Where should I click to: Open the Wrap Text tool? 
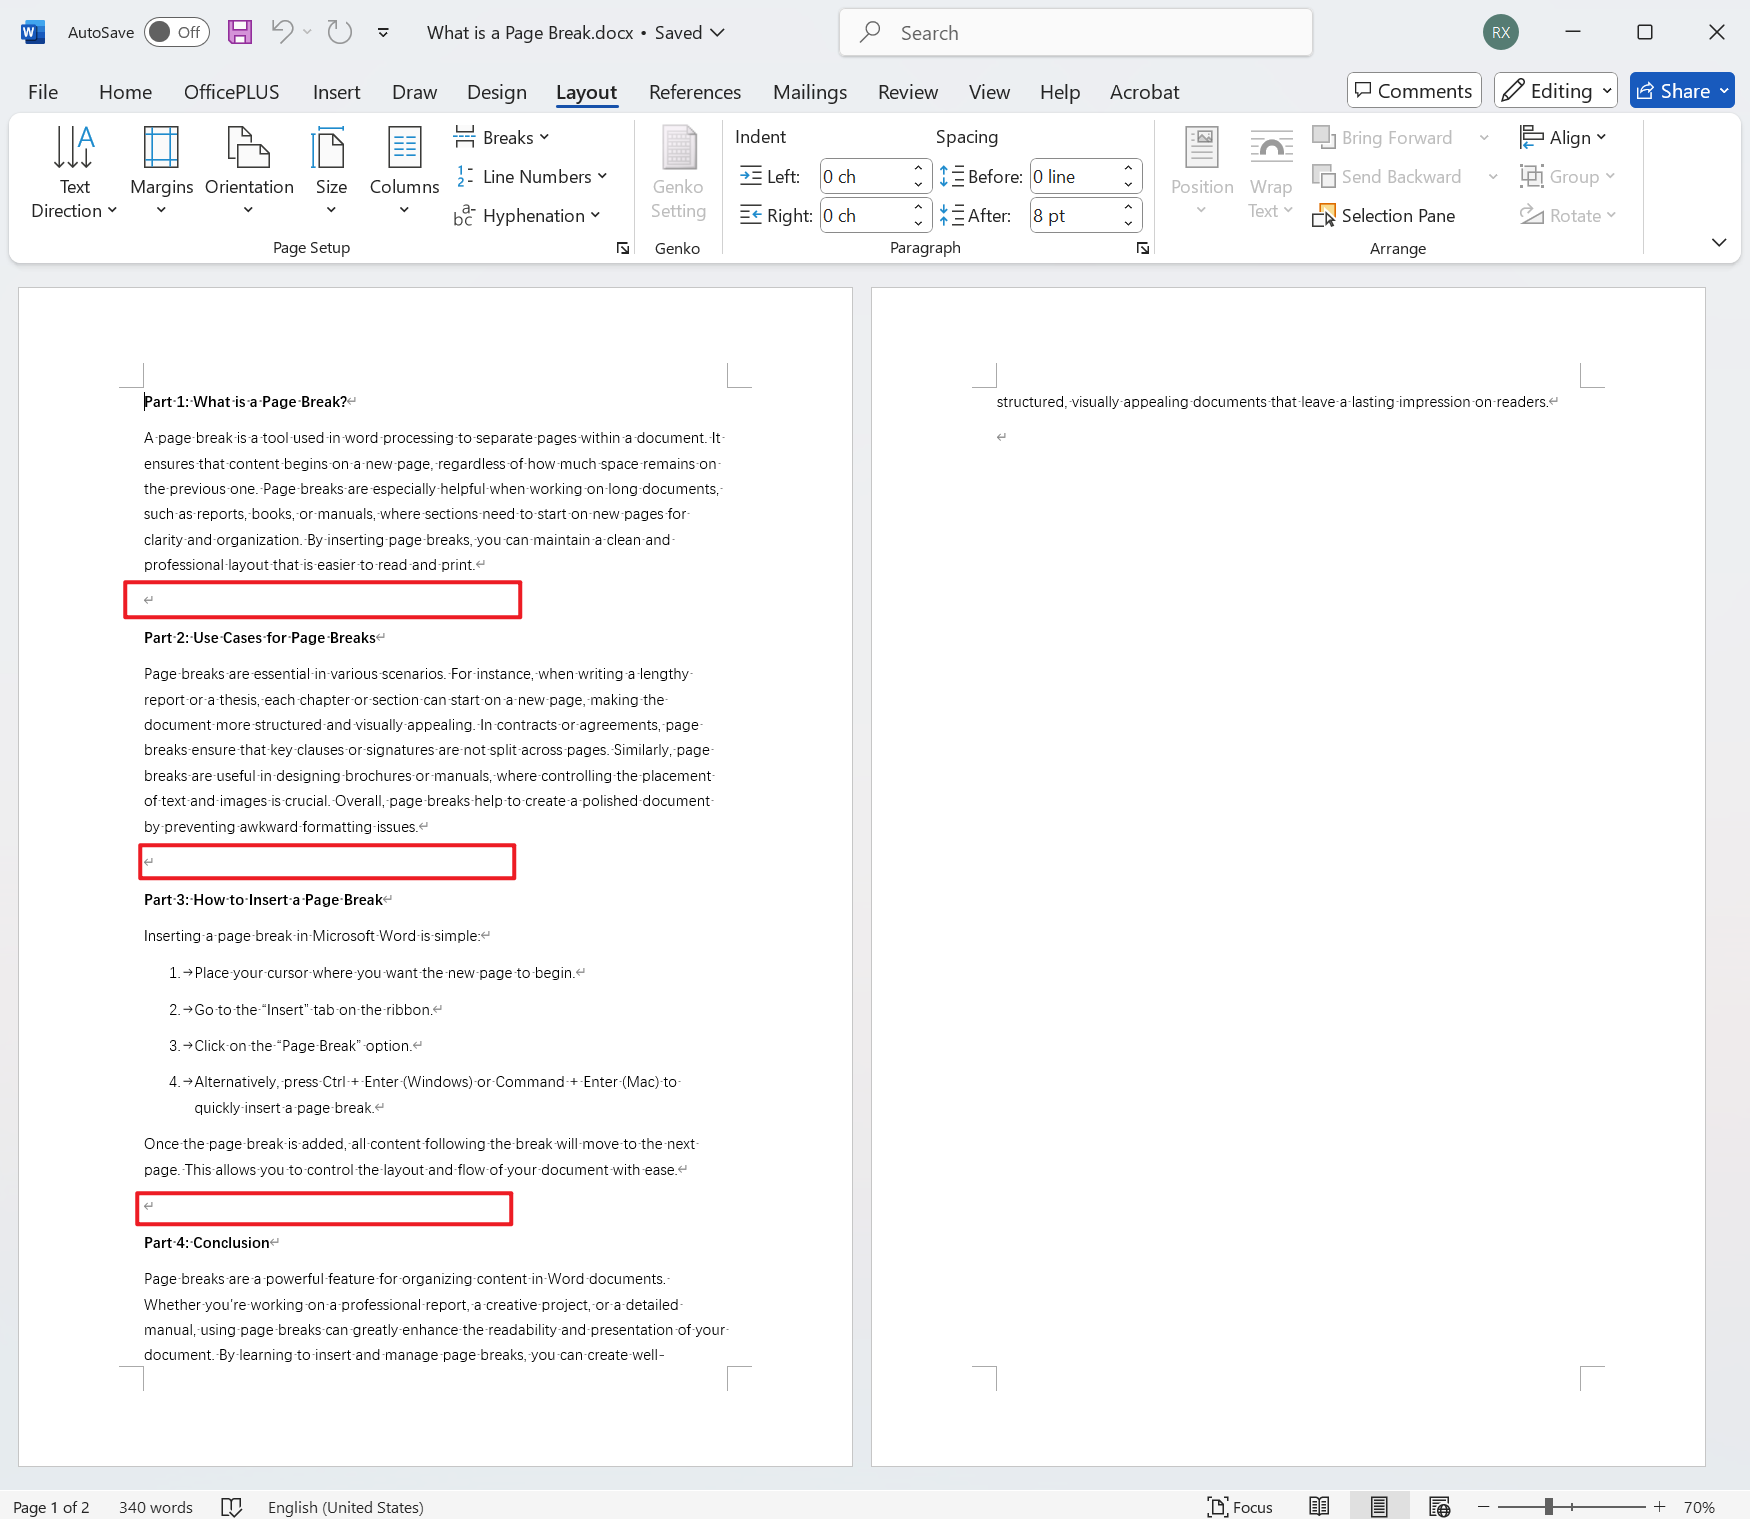[1270, 171]
